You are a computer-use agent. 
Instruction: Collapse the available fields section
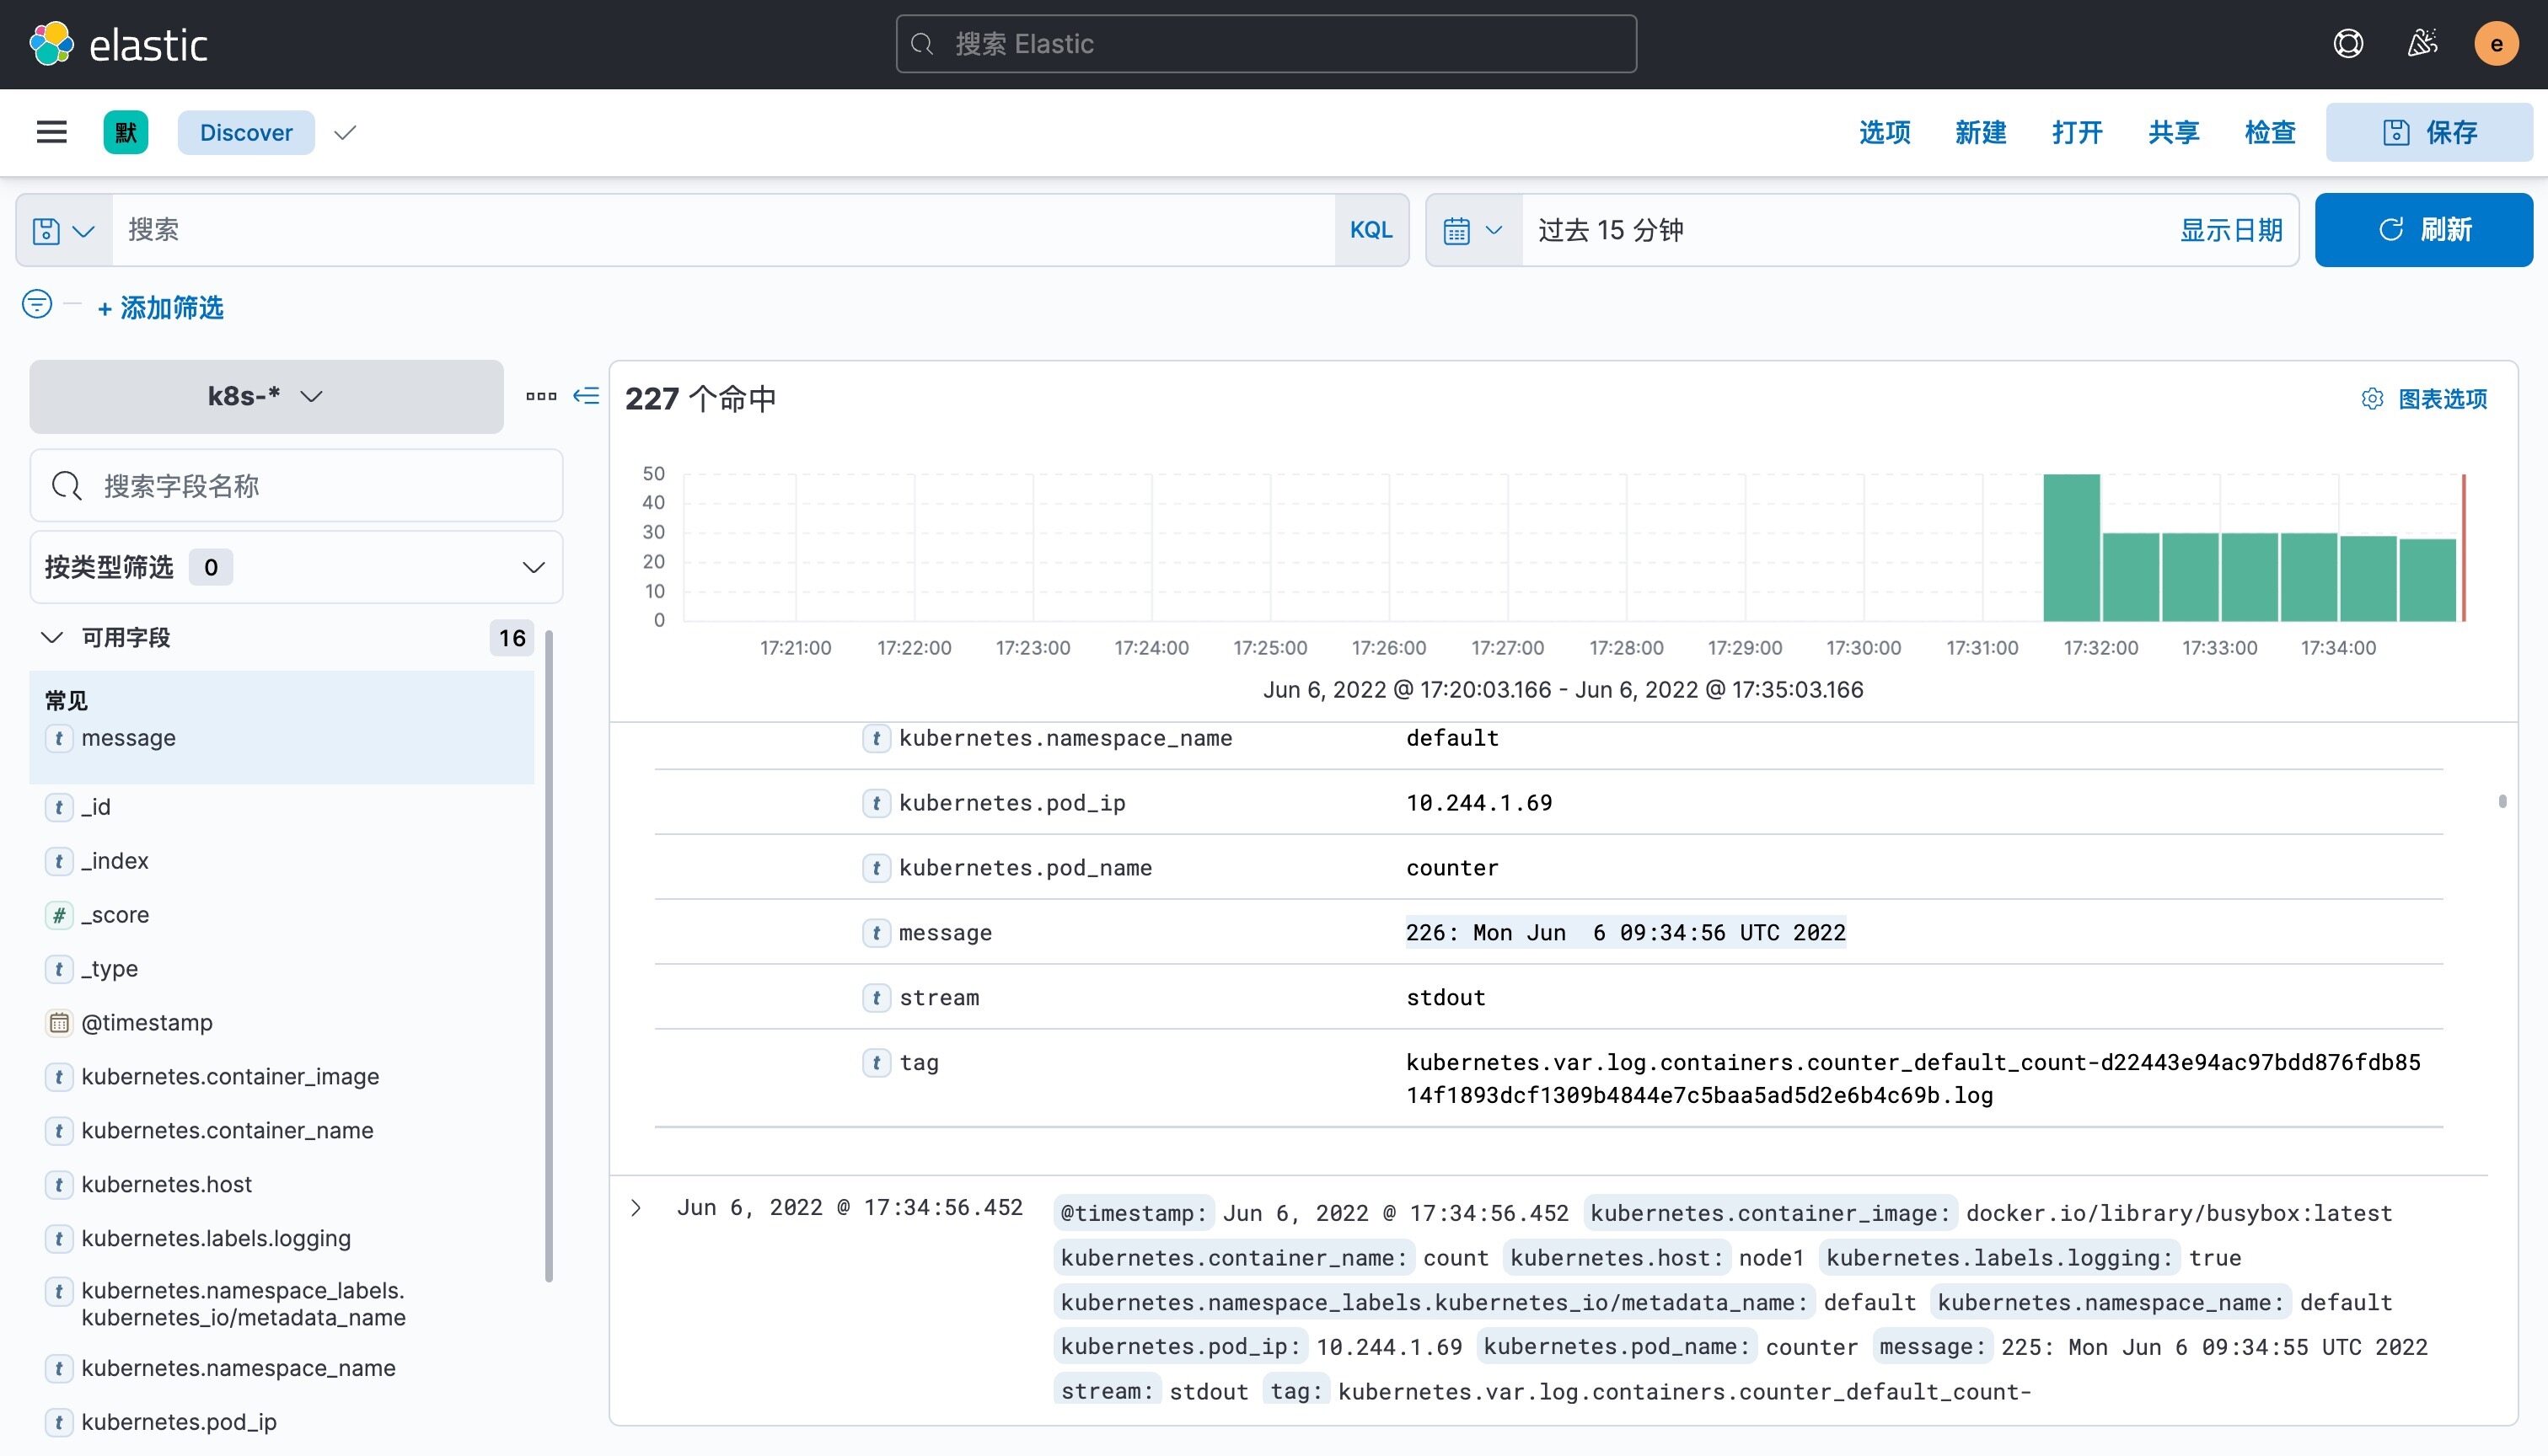(52, 637)
